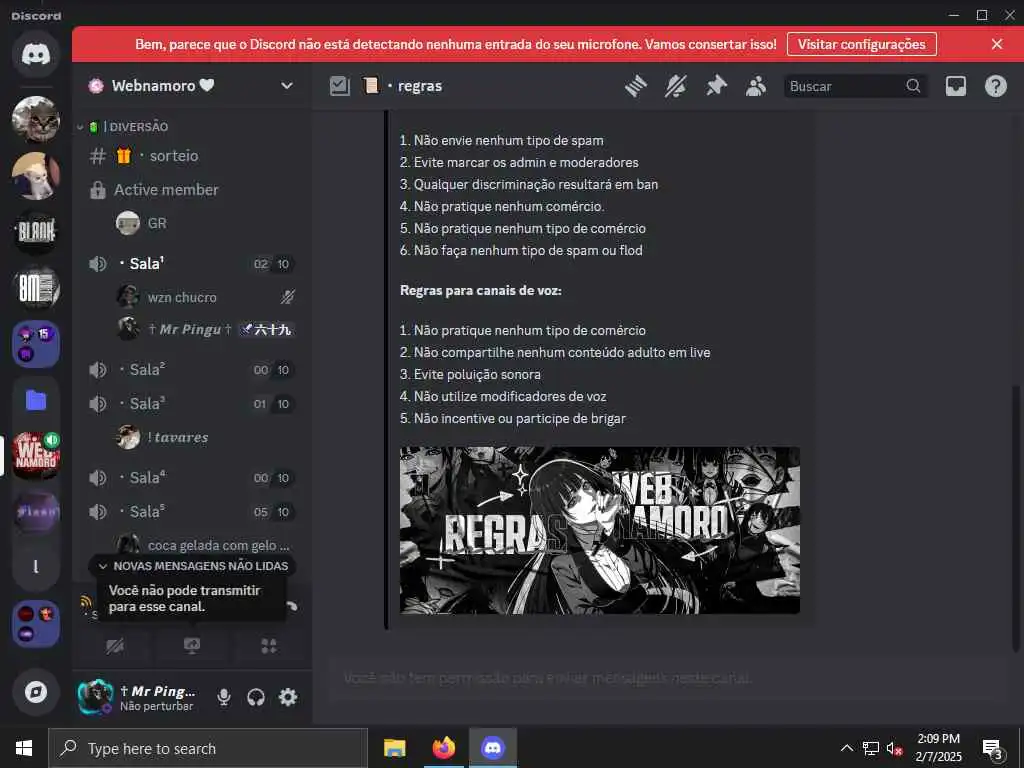
Task: Open File Explorer from taskbar
Action: [394, 748]
